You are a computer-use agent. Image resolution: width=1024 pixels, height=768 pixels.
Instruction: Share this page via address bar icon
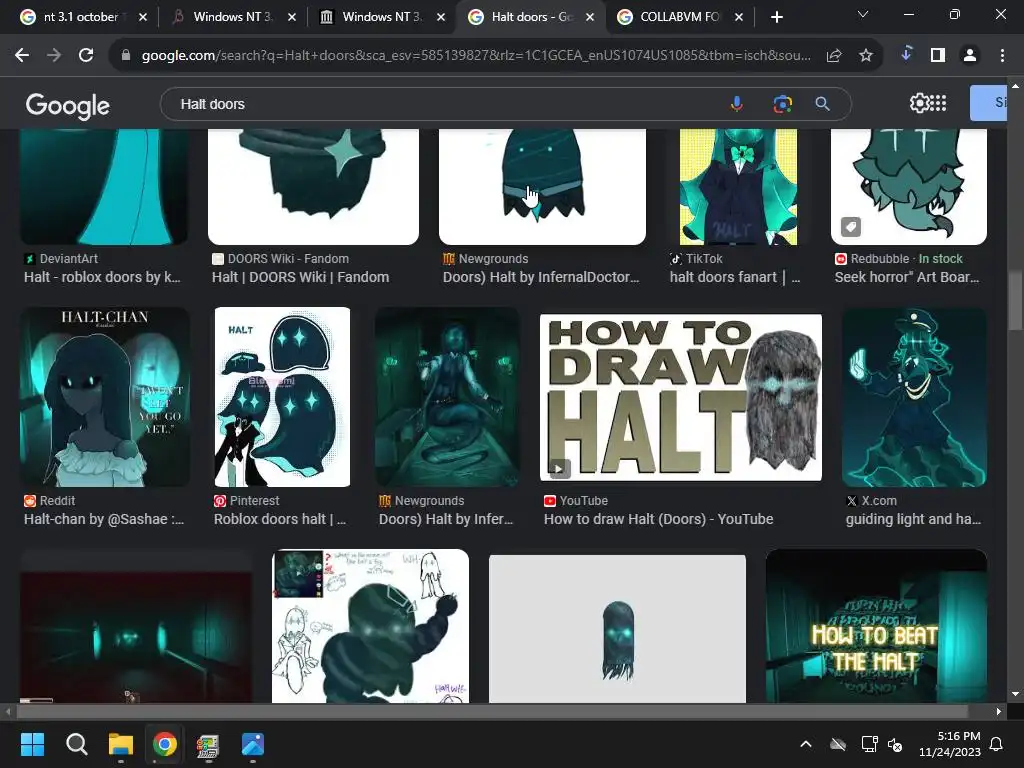tap(834, 56)
